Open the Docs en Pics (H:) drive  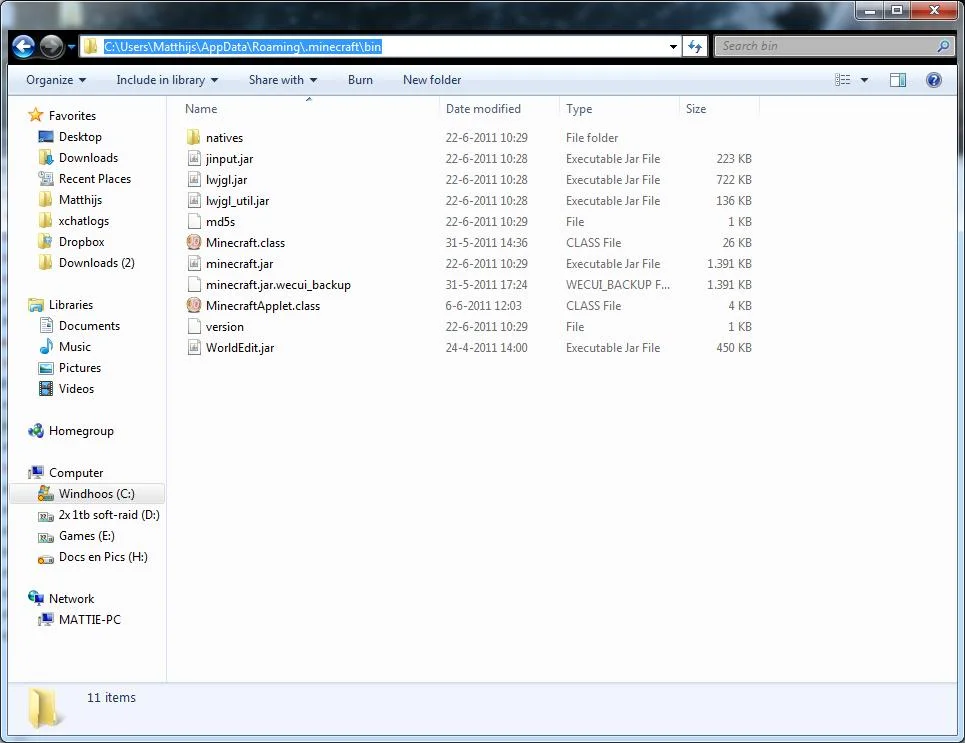[103, 557]
